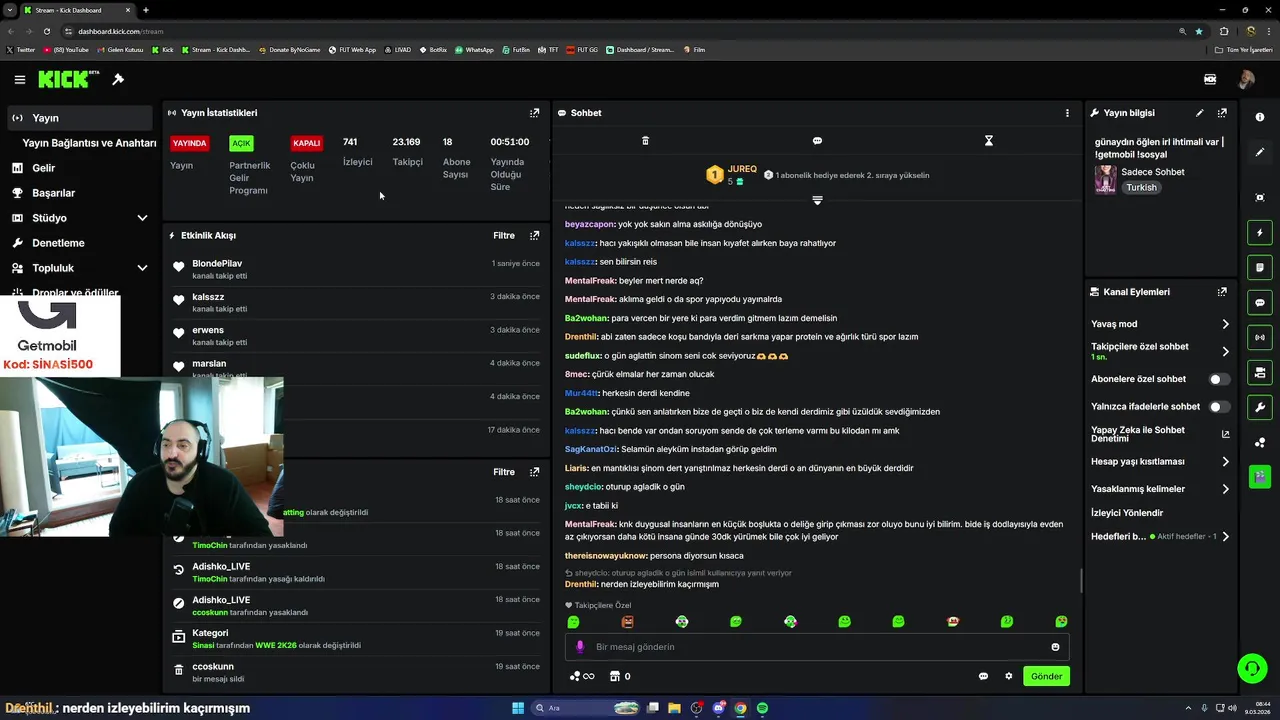Image resolution: width=1280 pixels, height=720 pixels.
Task: Click the trash icon in chat toolbar
Action: (x=645, y=141)
